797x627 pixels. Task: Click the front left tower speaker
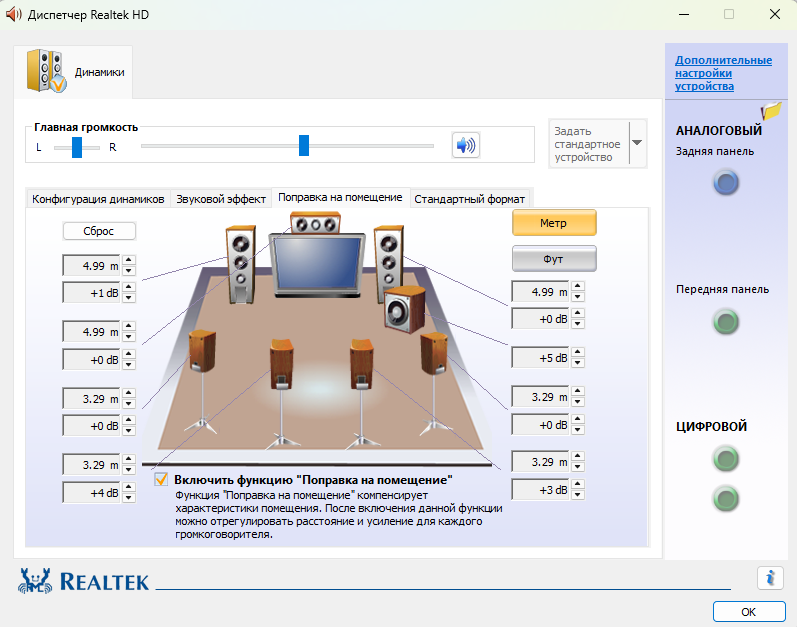tap(240, 264)
